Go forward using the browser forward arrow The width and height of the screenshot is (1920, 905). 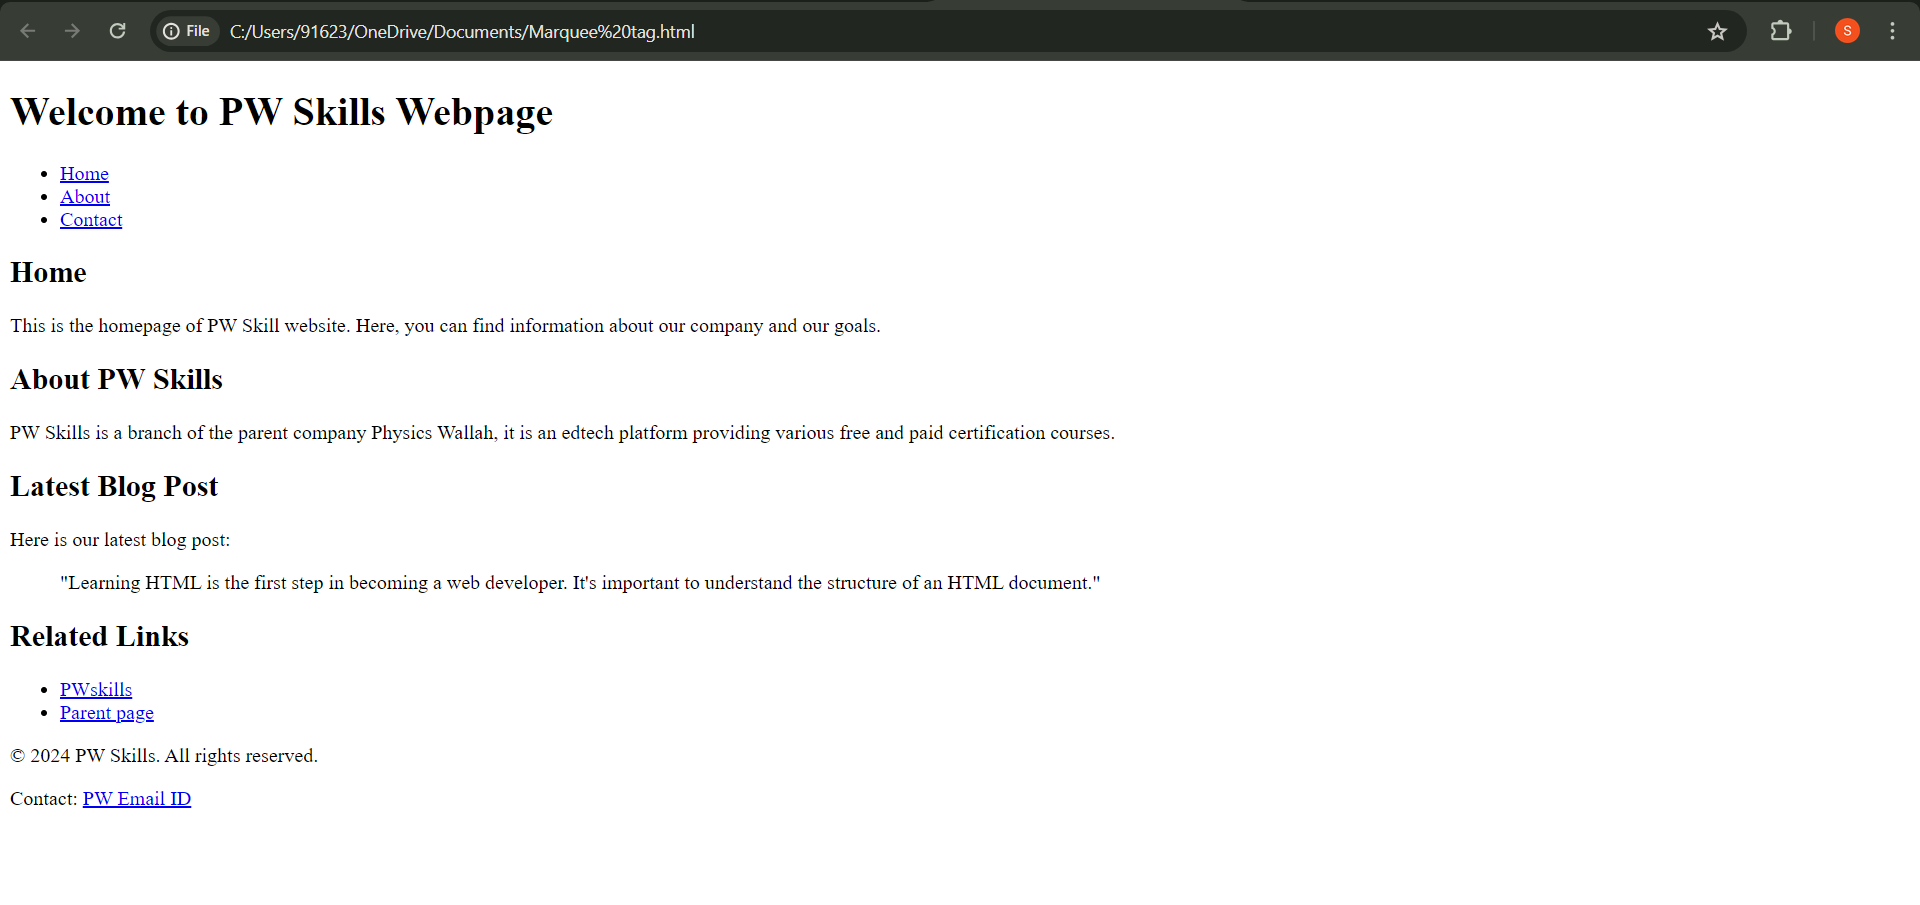click(x=72, y=31)
